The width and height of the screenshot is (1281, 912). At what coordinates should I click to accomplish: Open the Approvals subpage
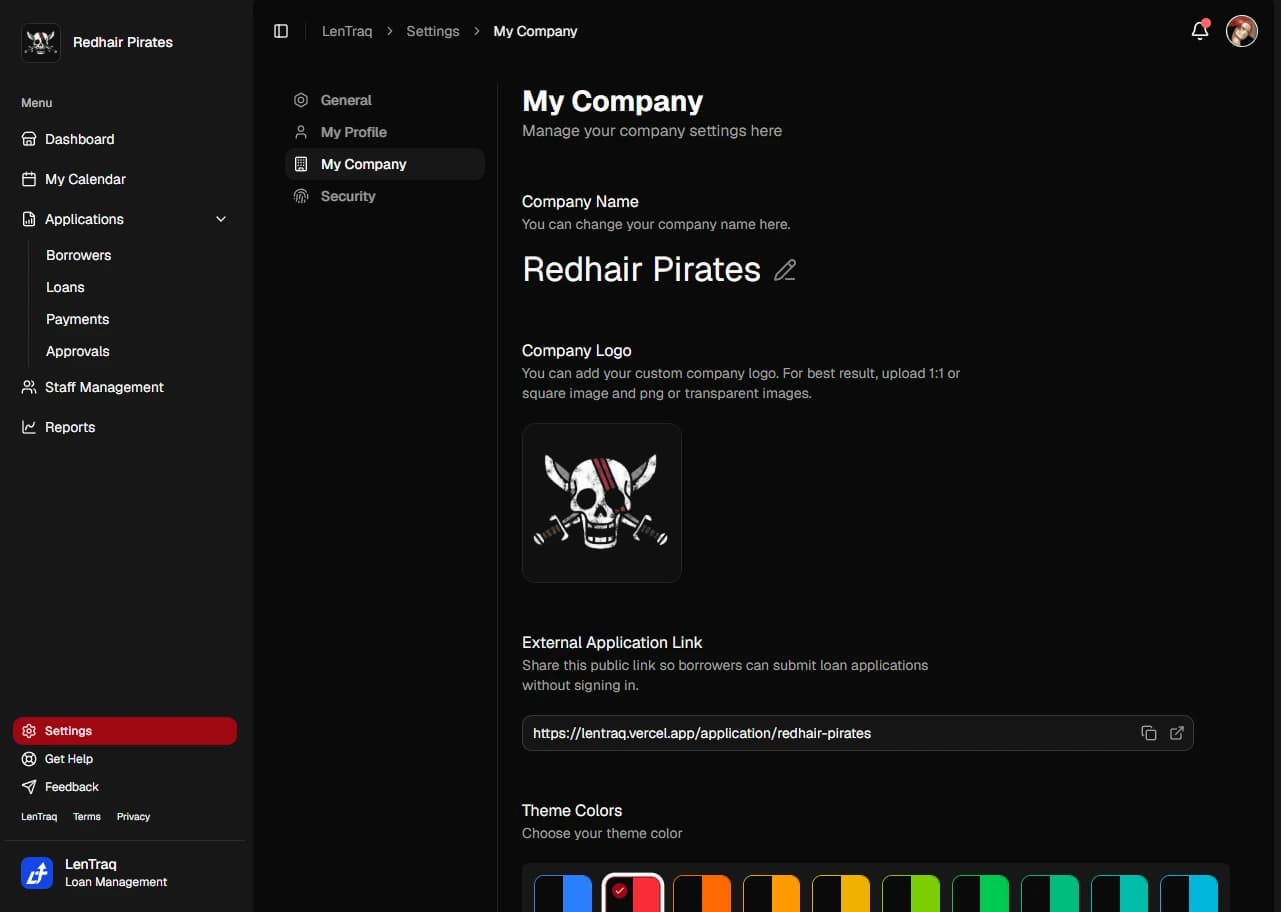[x=77, y=351]
